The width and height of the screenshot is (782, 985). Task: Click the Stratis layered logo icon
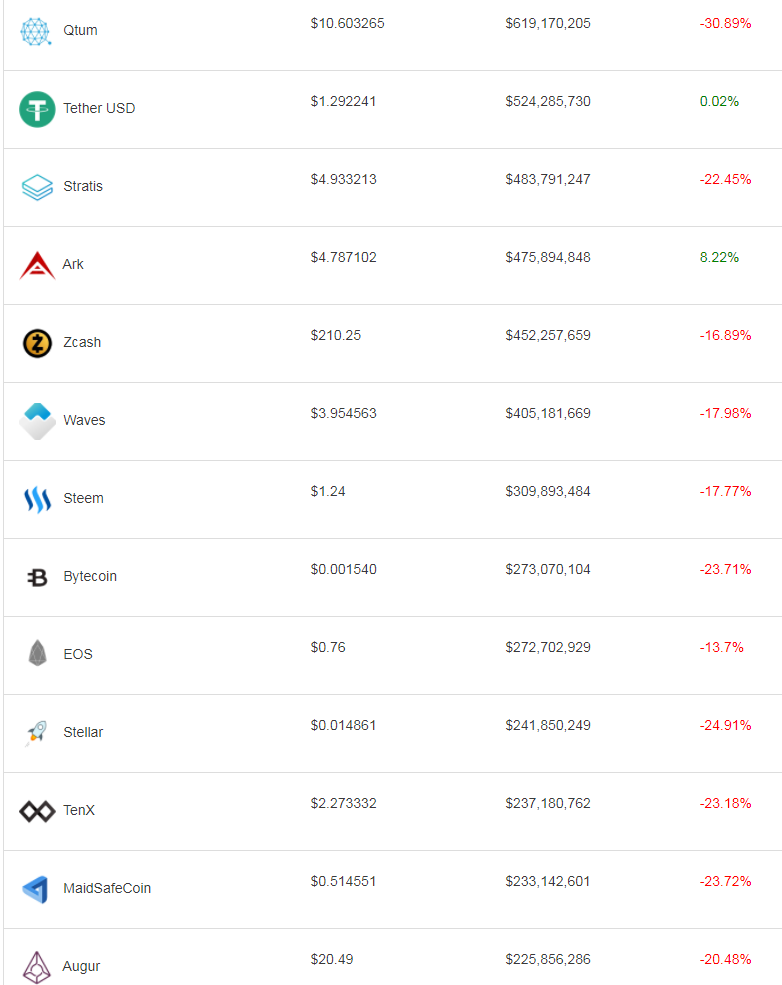(37, 187)
